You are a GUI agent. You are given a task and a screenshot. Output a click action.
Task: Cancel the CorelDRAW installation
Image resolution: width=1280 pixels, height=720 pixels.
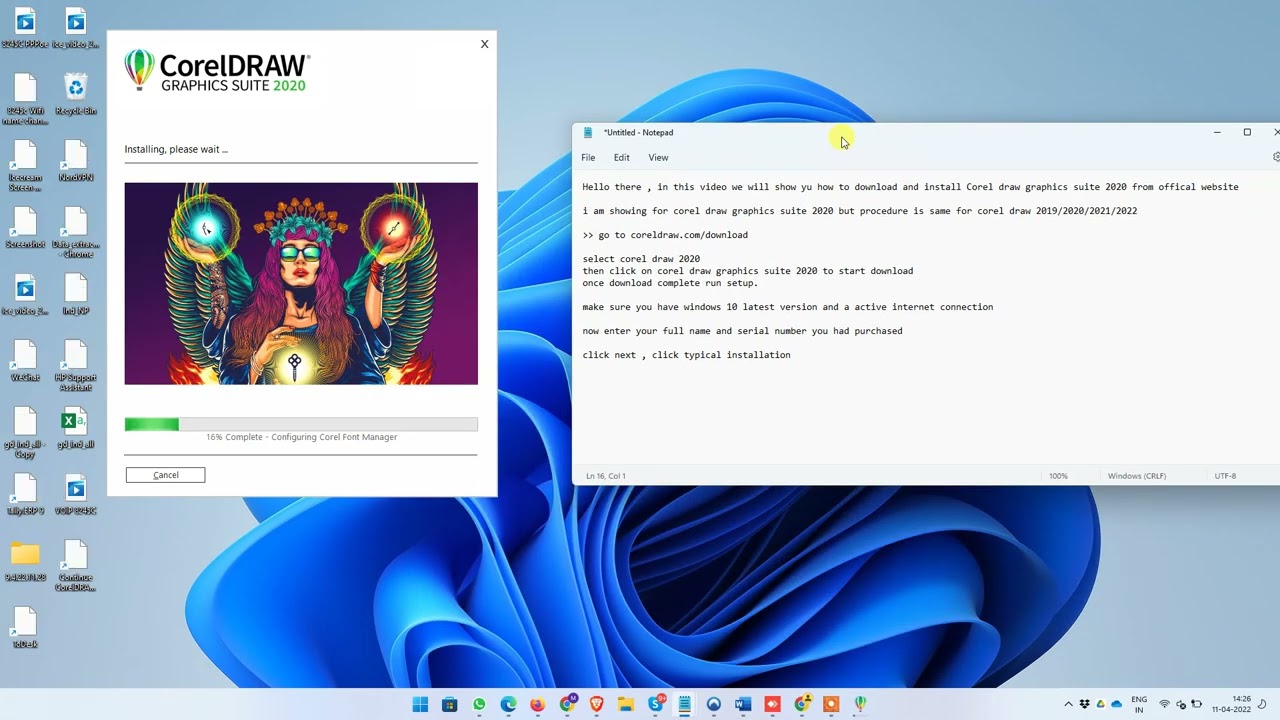(x=165, y=475)
